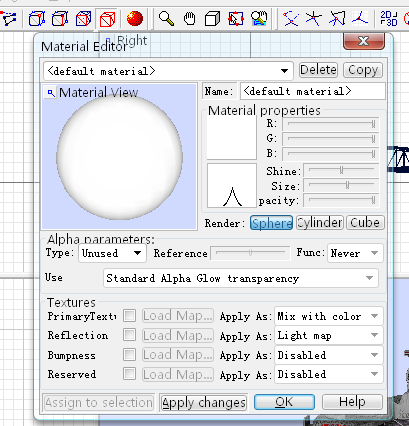Click the white 3D box toolbar icon

[x=212, y=19]
